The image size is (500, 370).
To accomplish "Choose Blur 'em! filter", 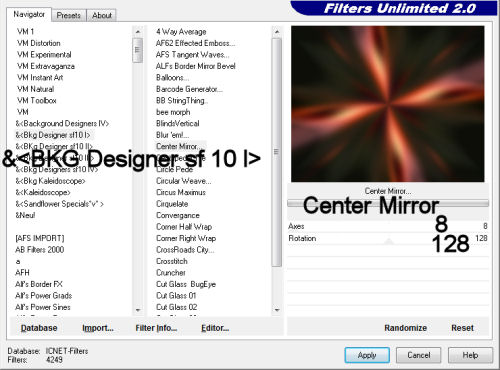I will [x=172, y=135].
